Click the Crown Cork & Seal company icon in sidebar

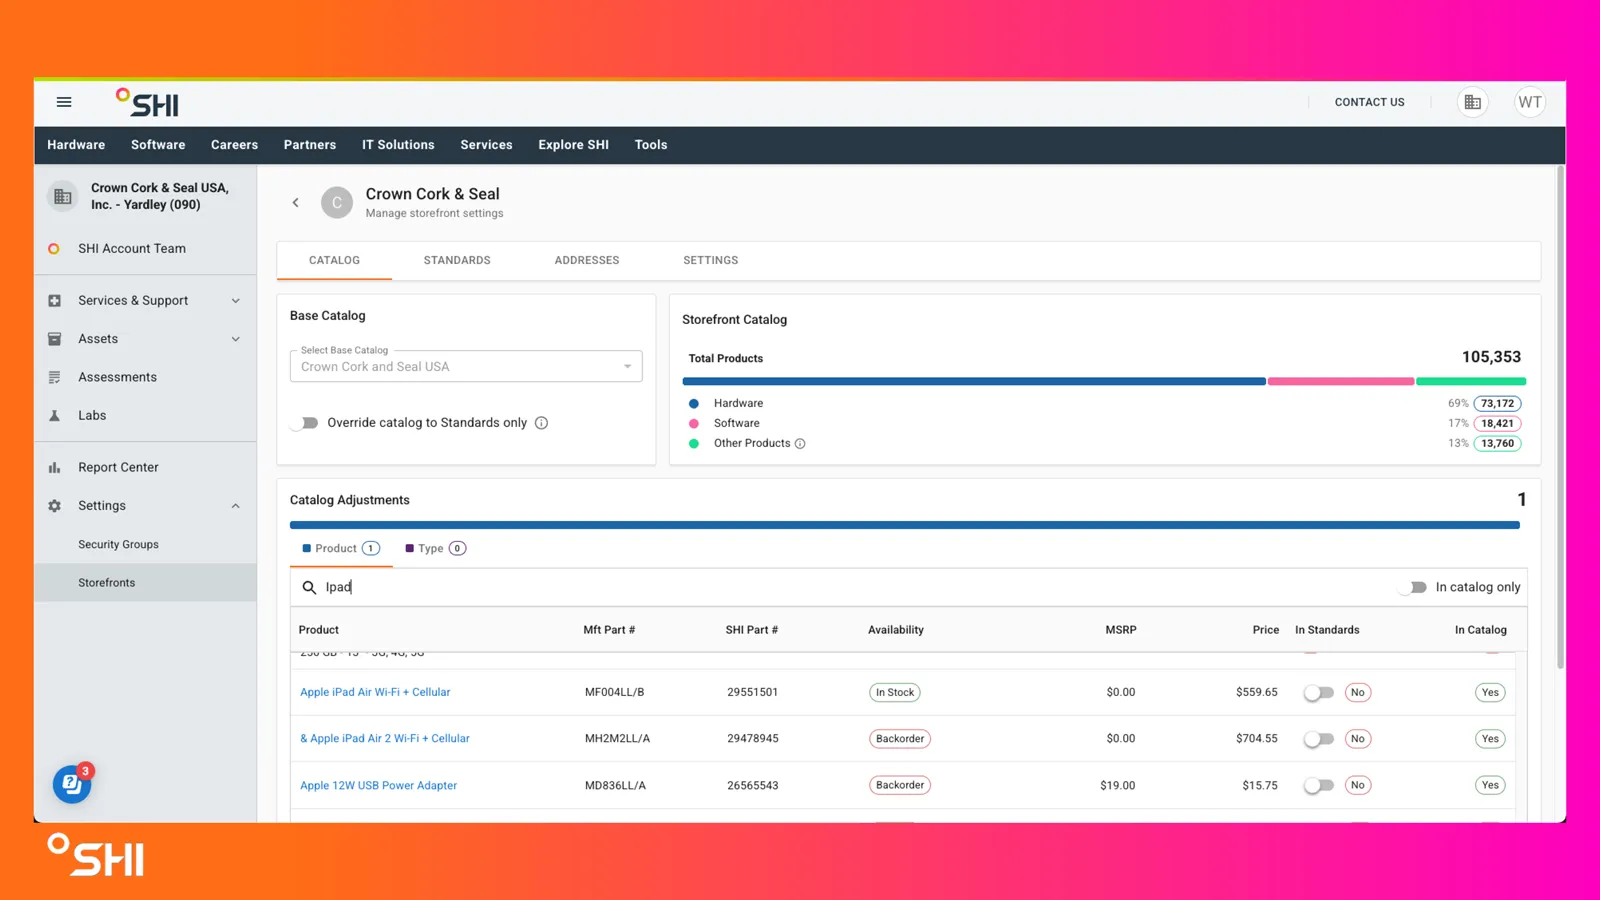(63, 196)
